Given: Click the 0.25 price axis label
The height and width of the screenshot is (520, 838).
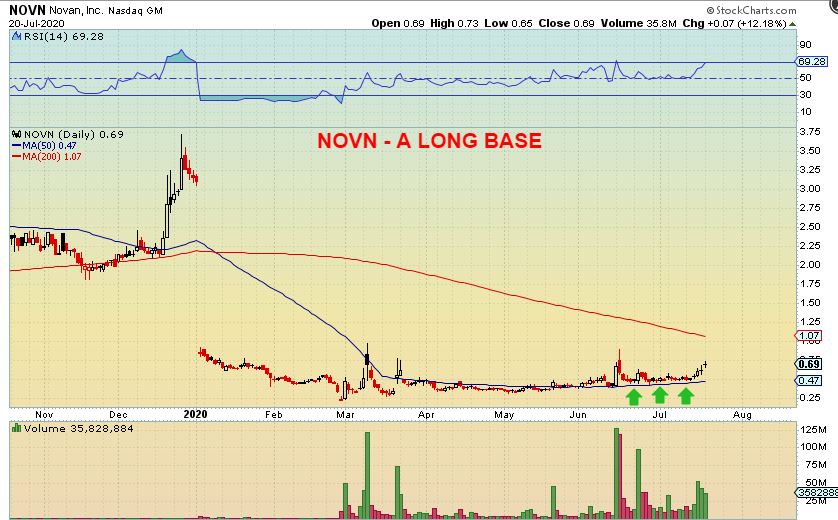Looking at the screenshot, I should coord(810,398).
